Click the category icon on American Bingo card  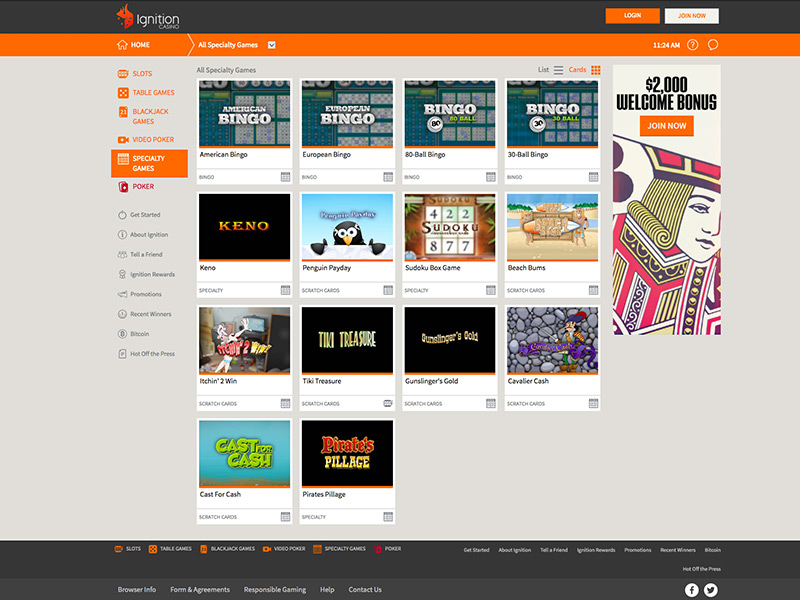pos(285,177)
